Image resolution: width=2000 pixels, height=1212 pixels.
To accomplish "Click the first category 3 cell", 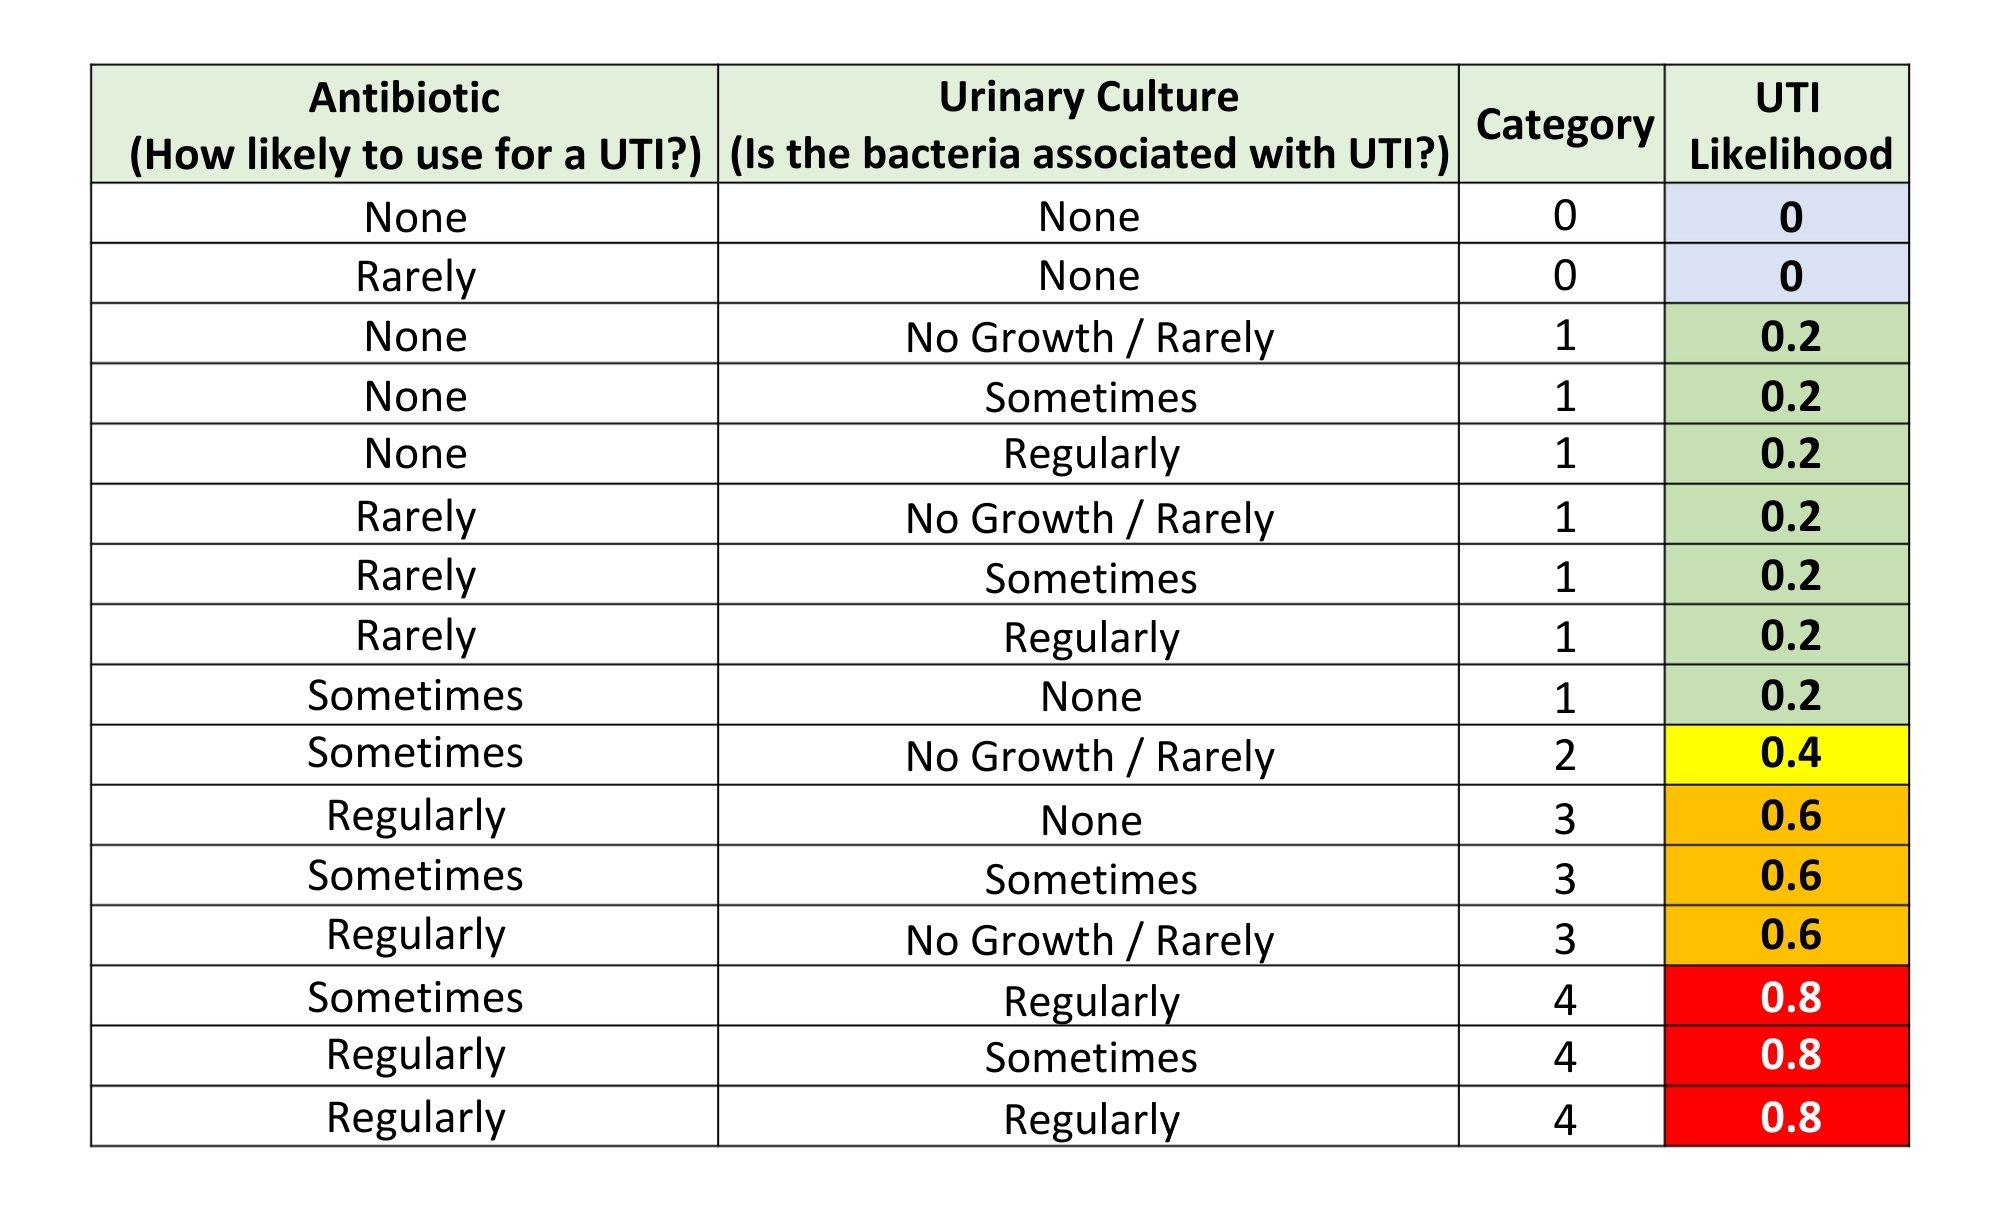I will (1562, 816).
